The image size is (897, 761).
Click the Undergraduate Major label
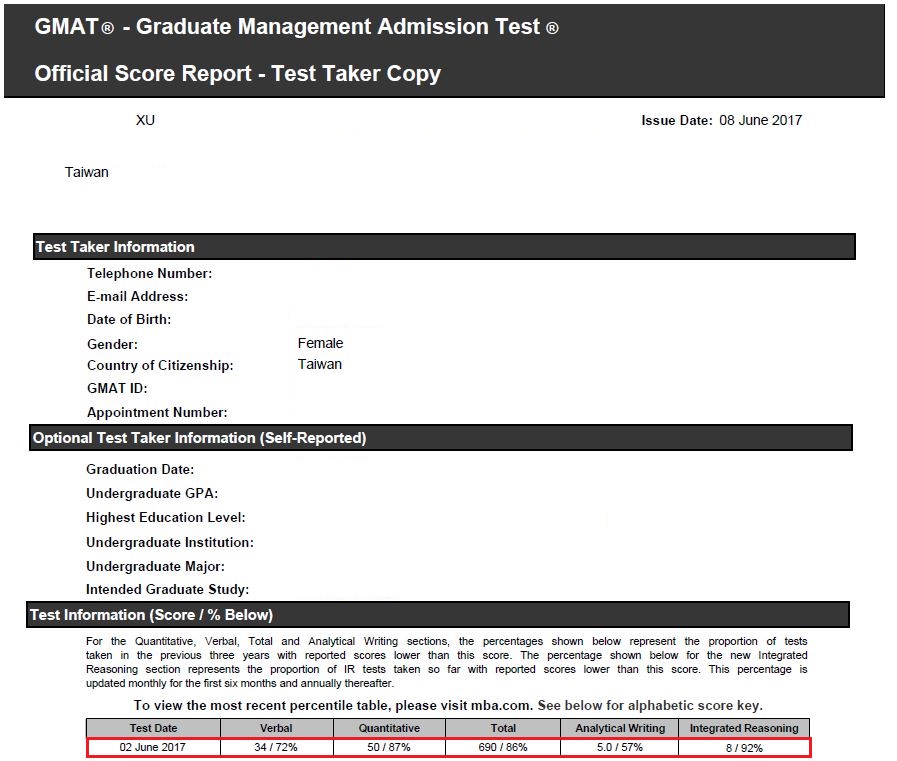tap(156, 566)
